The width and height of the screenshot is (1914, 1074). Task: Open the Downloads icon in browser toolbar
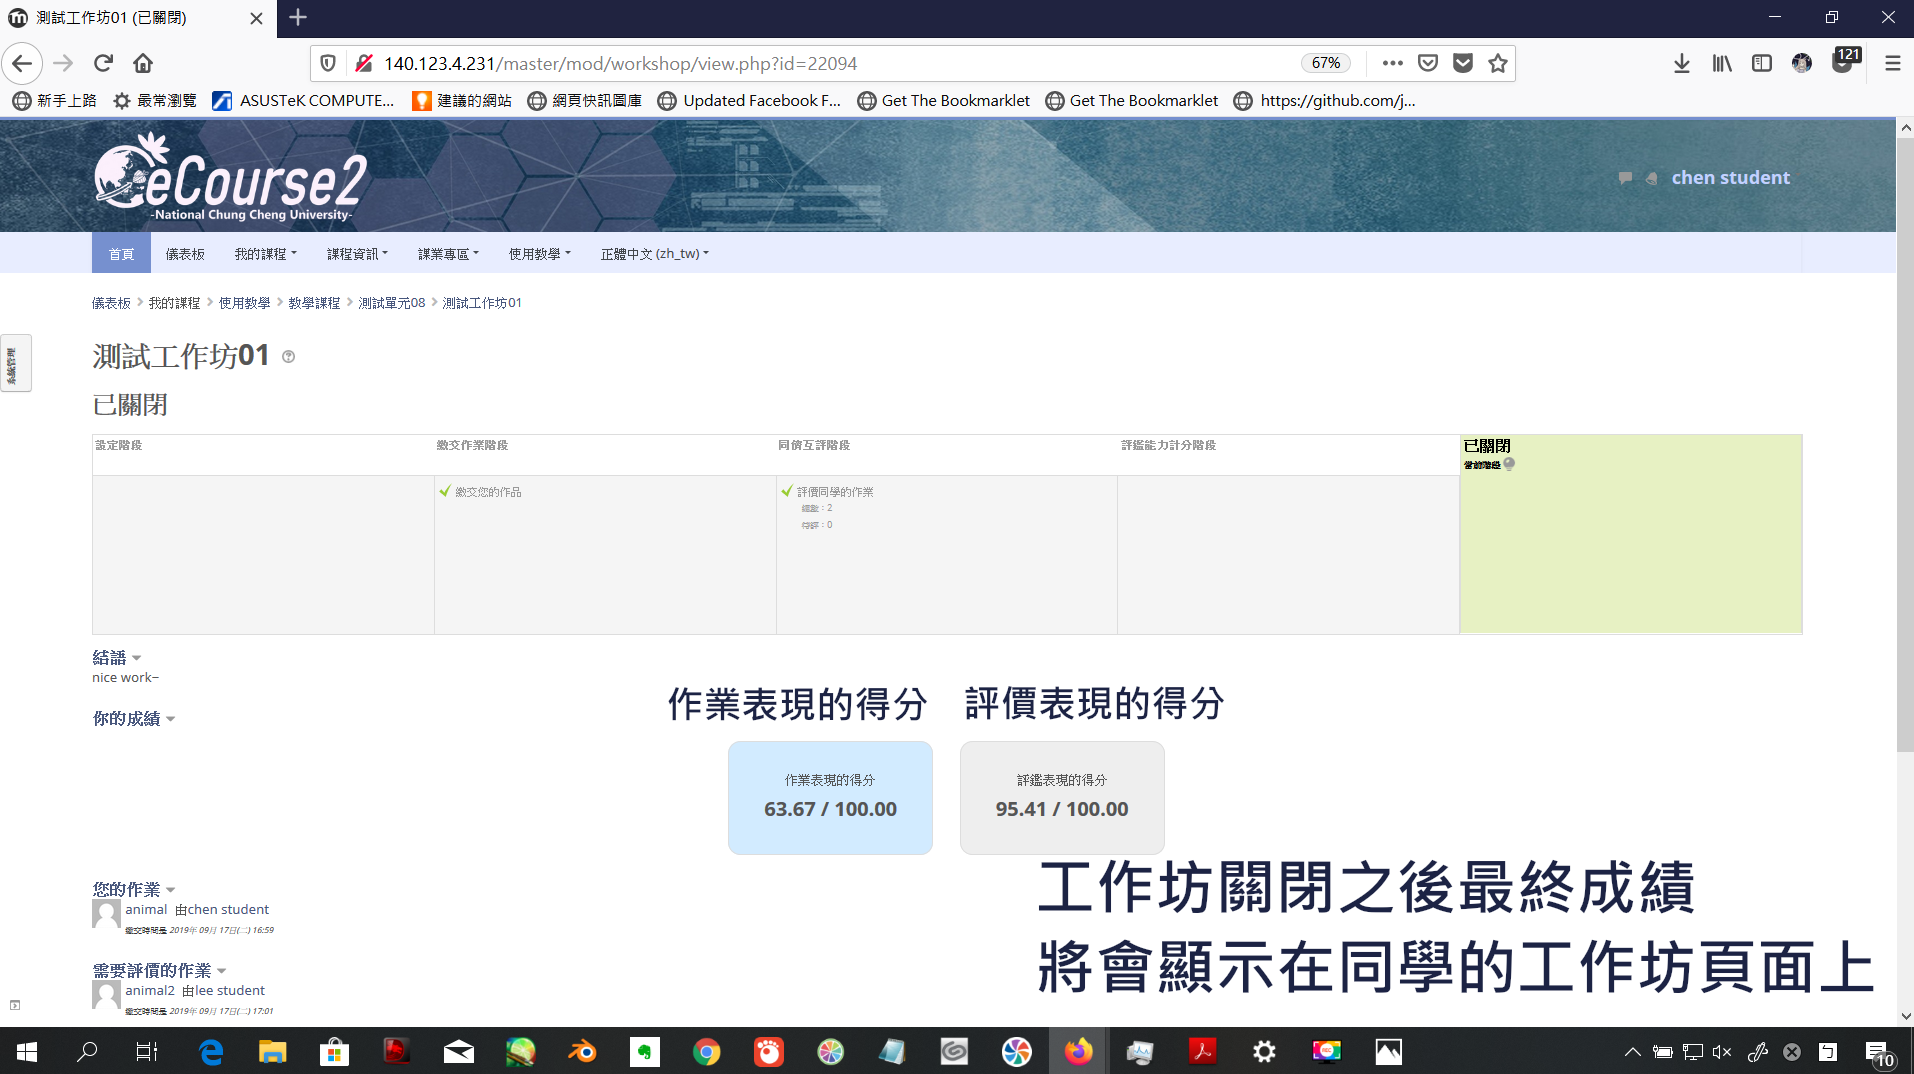[1681, 63]
